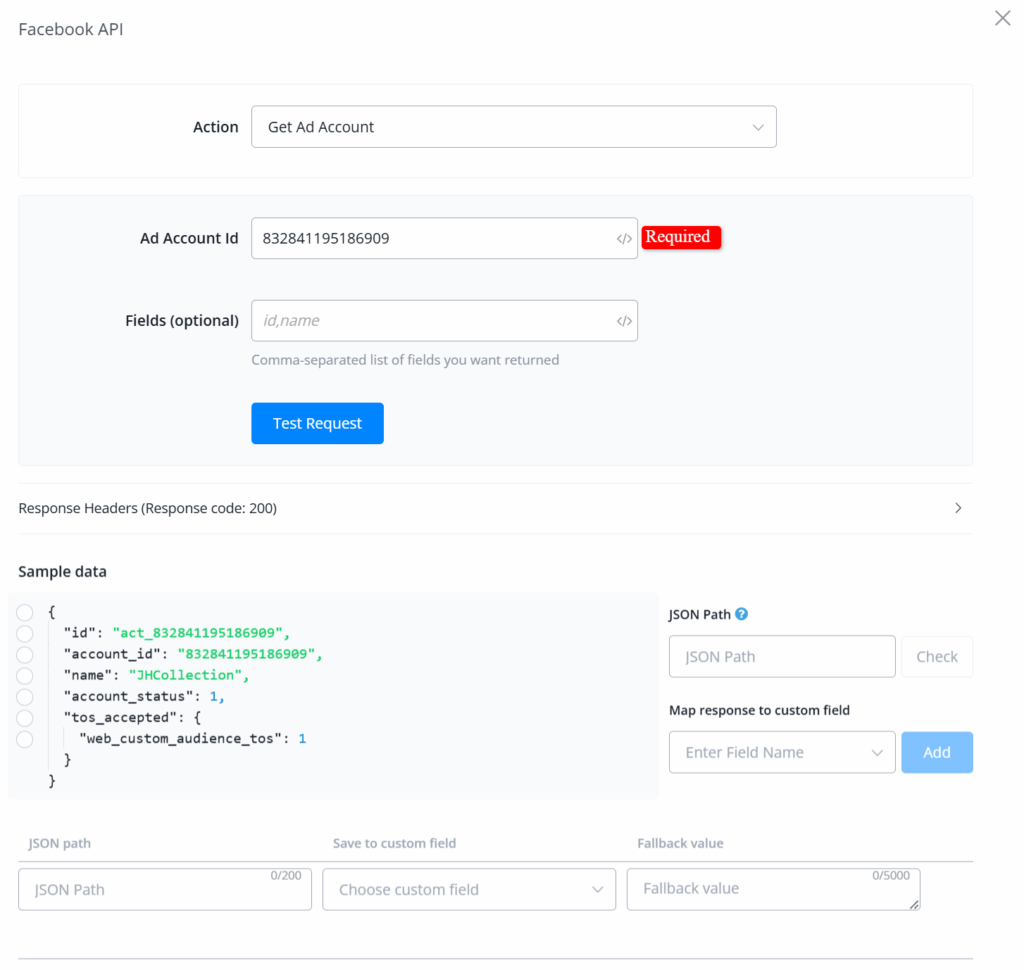Select the radio circle beside "id" line

[25, 633]
